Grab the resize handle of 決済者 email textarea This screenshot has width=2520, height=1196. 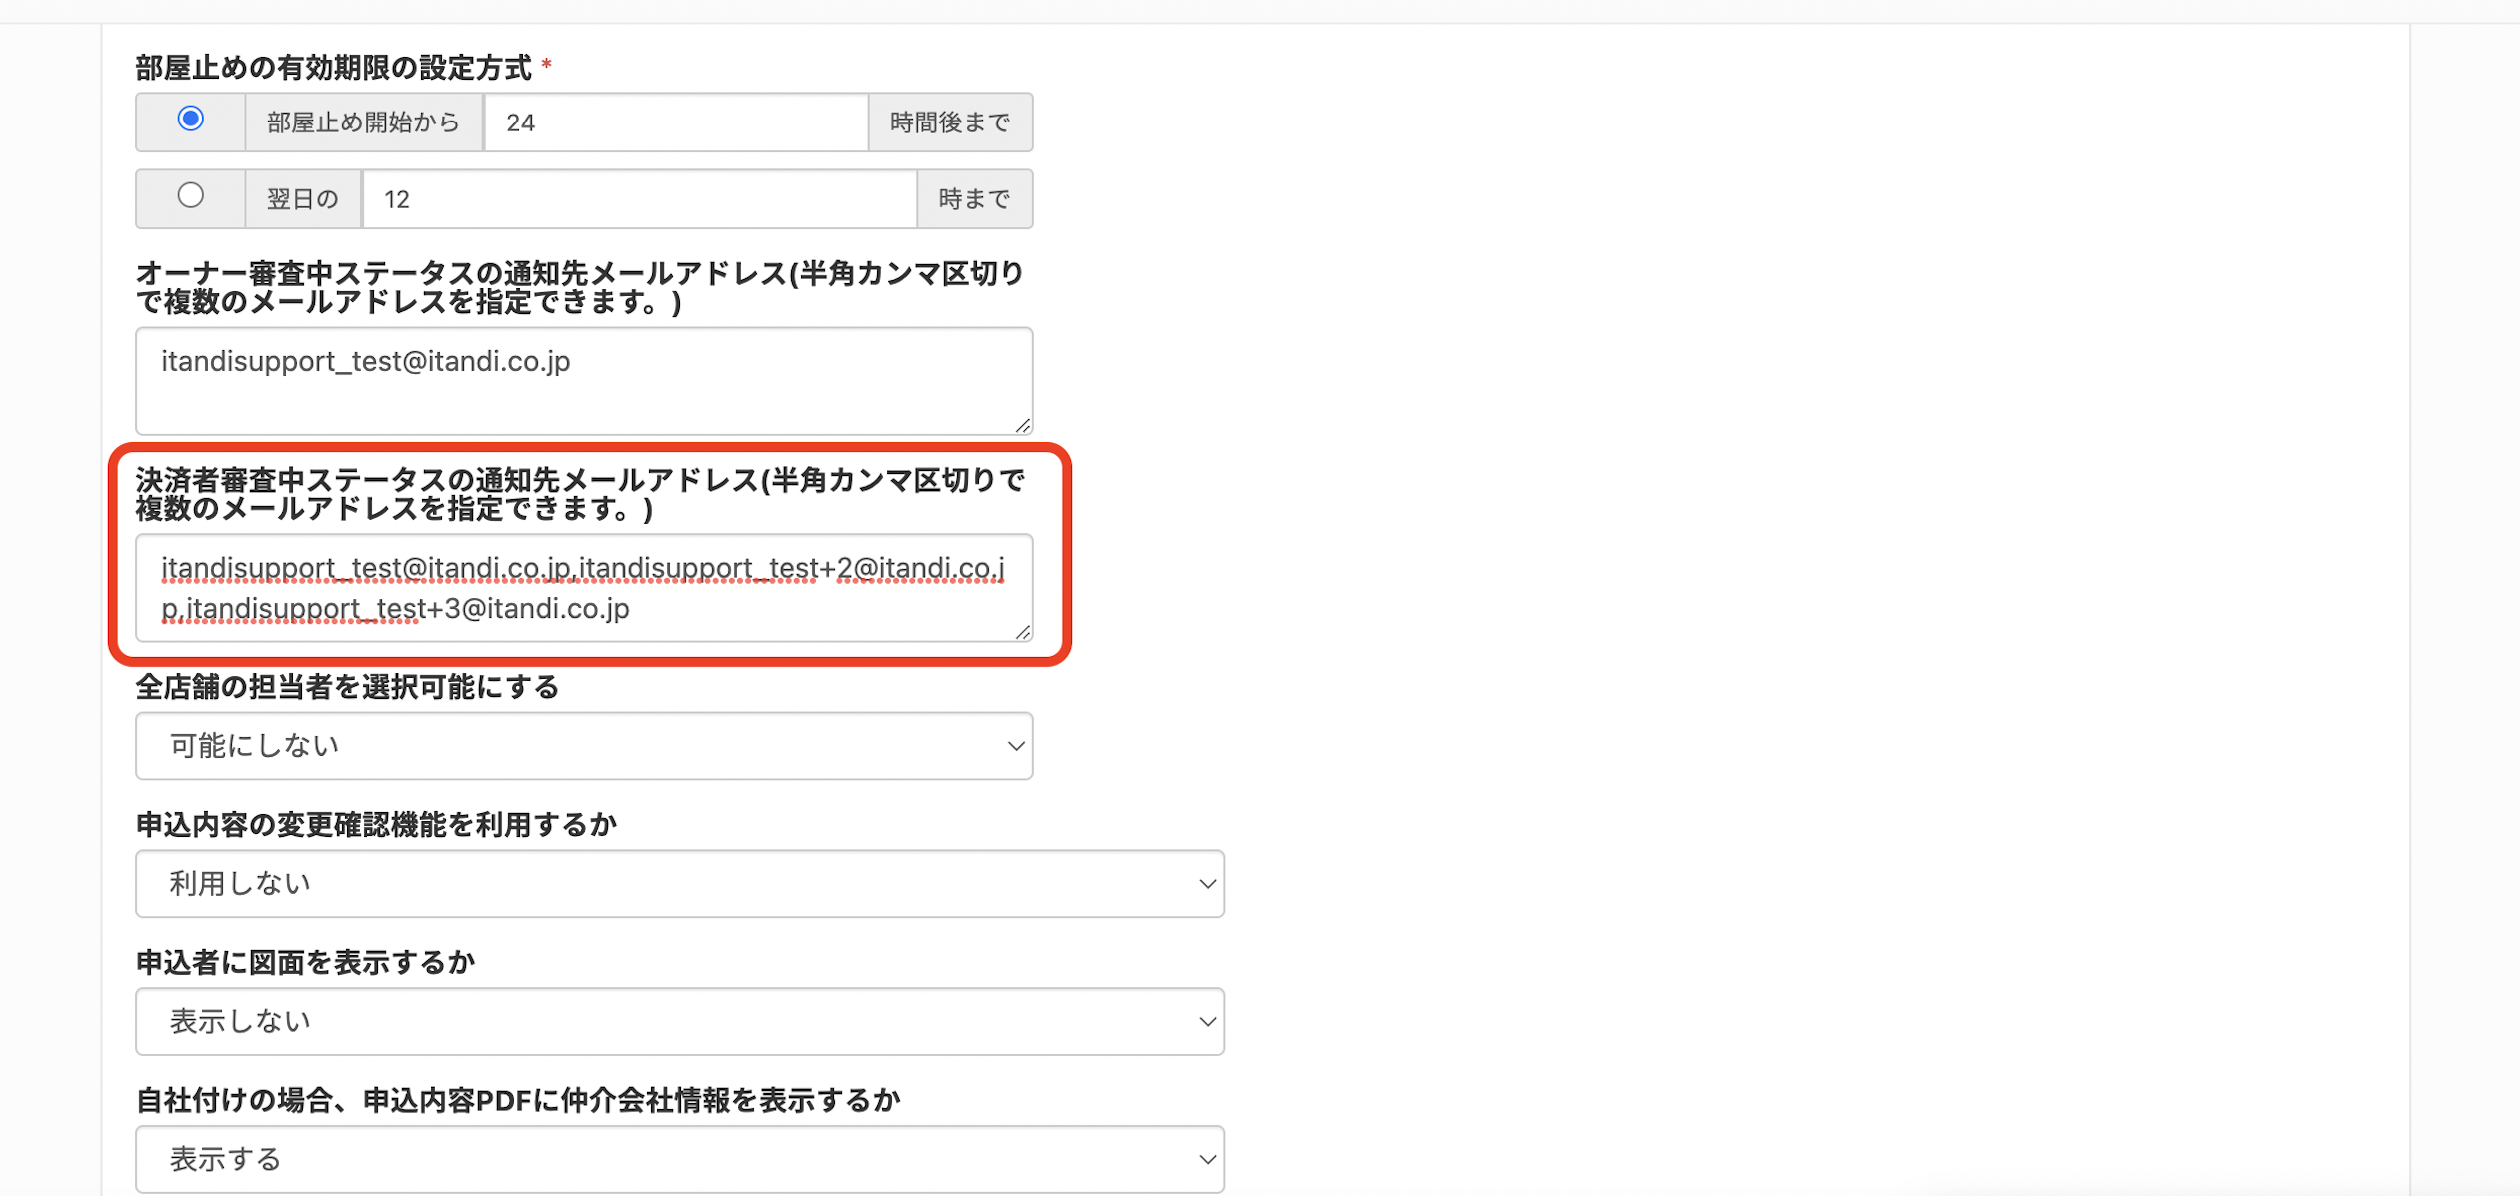click(x=1023, y=632)
